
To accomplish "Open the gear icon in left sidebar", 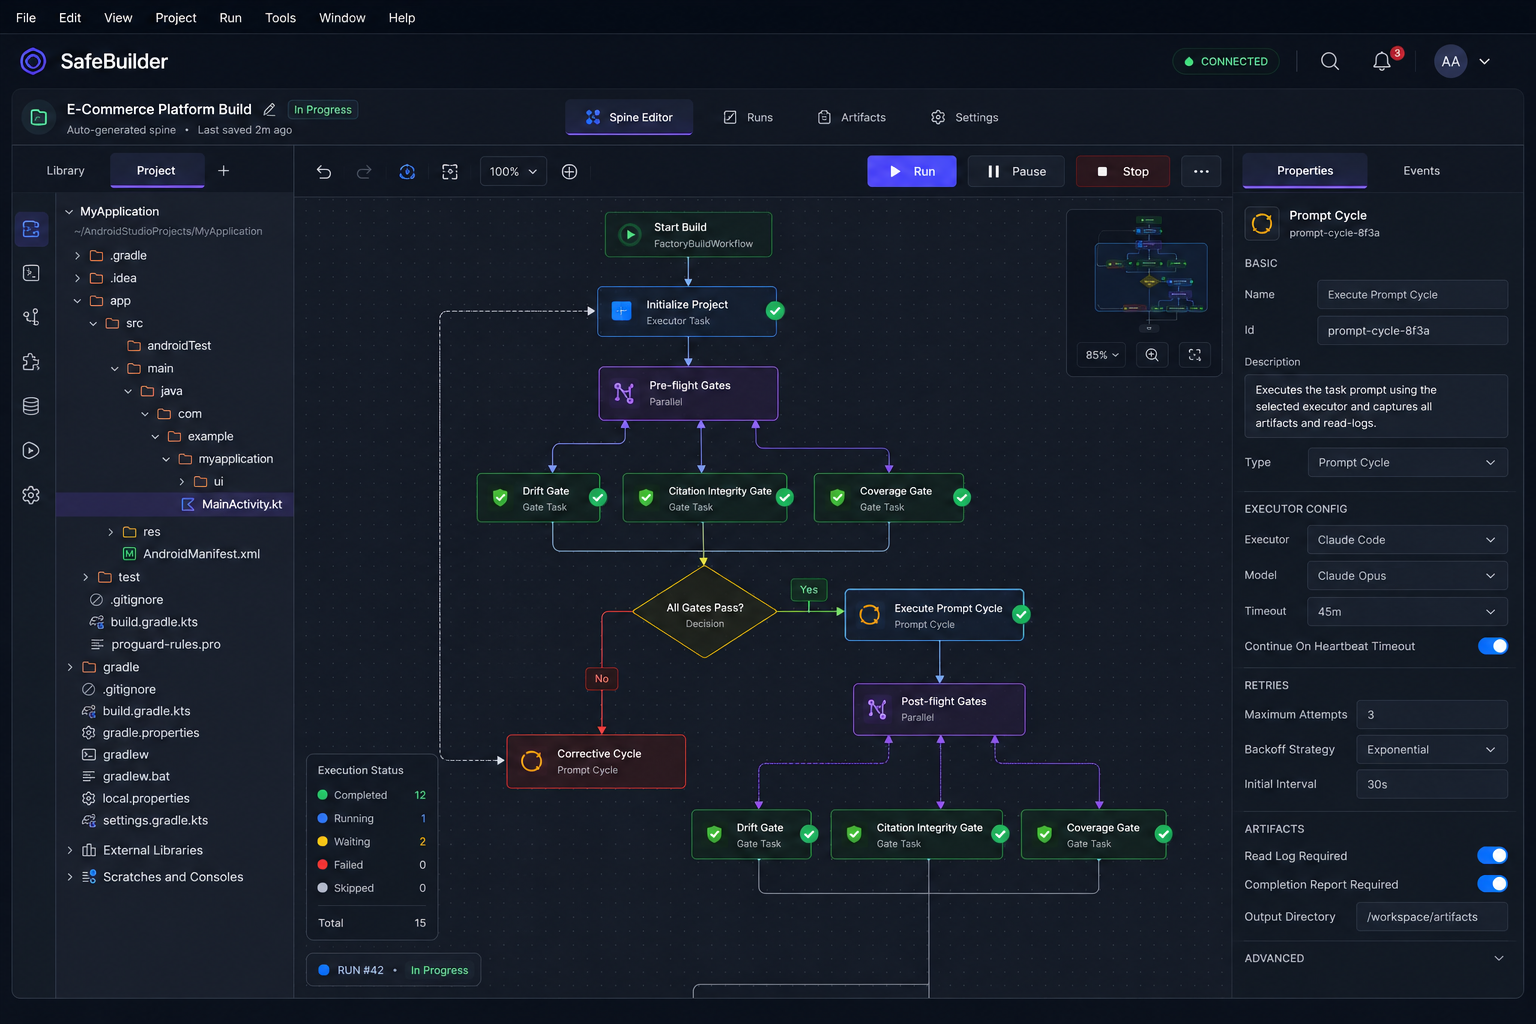I will coord(31,495).
